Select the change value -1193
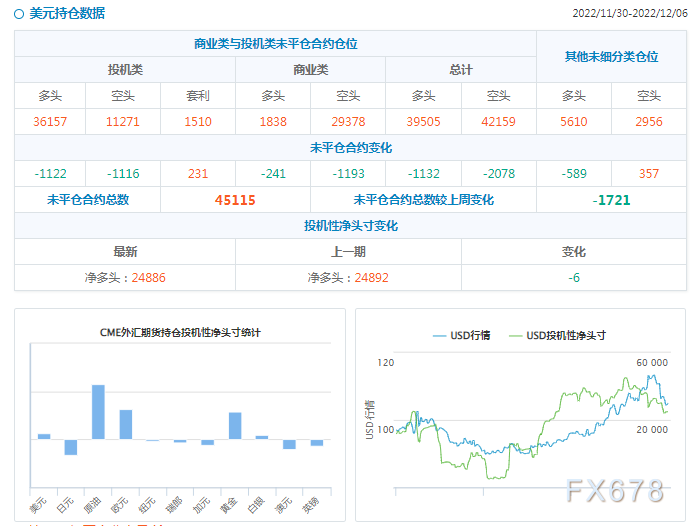The image size is (694, 526). click(x=348, y=174)
